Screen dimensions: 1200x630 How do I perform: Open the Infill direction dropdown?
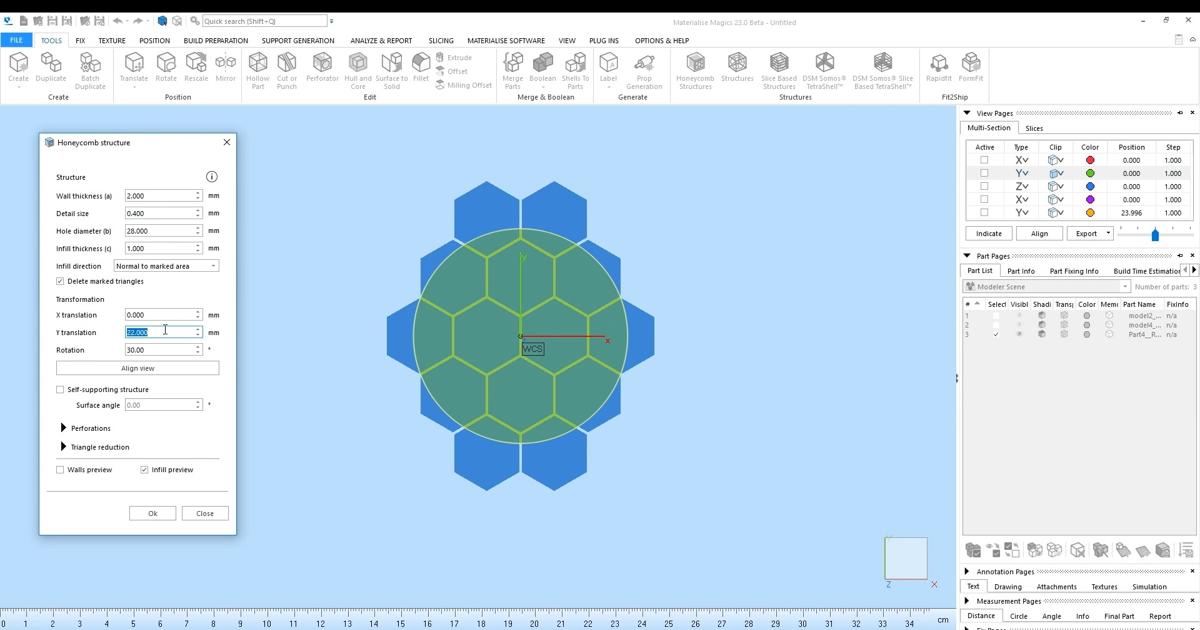pyautogui.click(x=213, y=265)
